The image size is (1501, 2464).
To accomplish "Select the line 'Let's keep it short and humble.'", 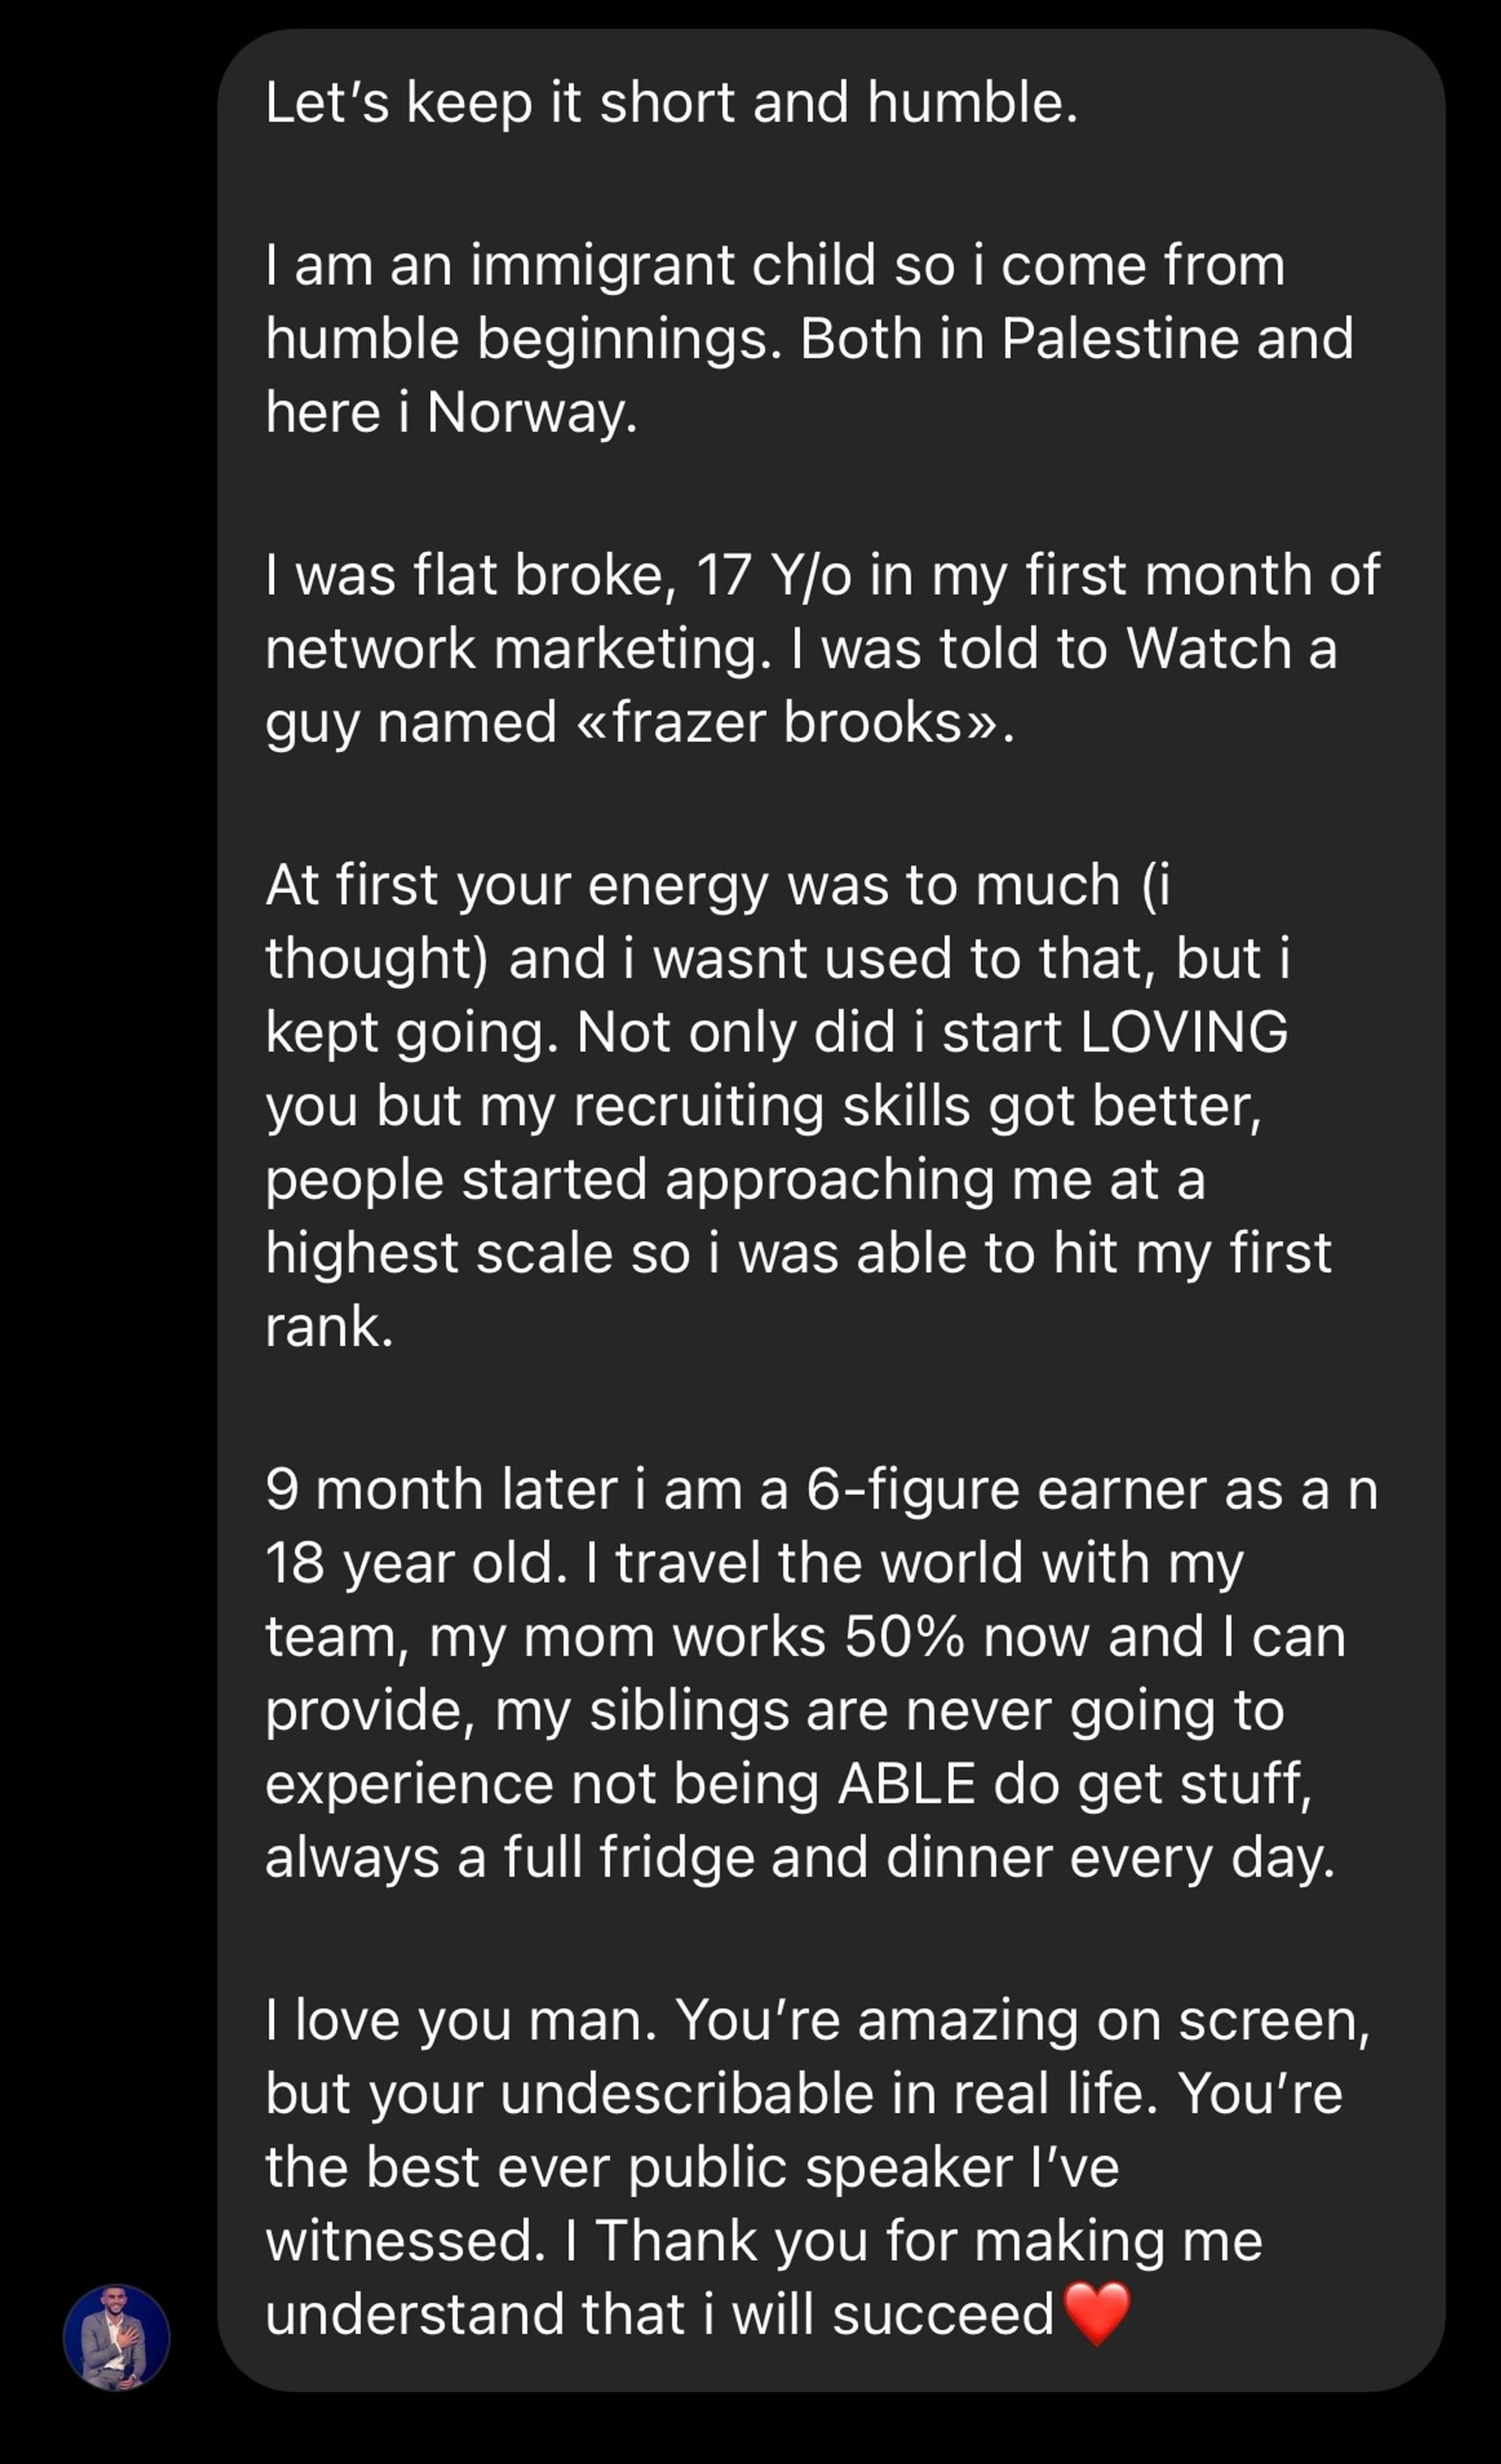I will (672, 103).
